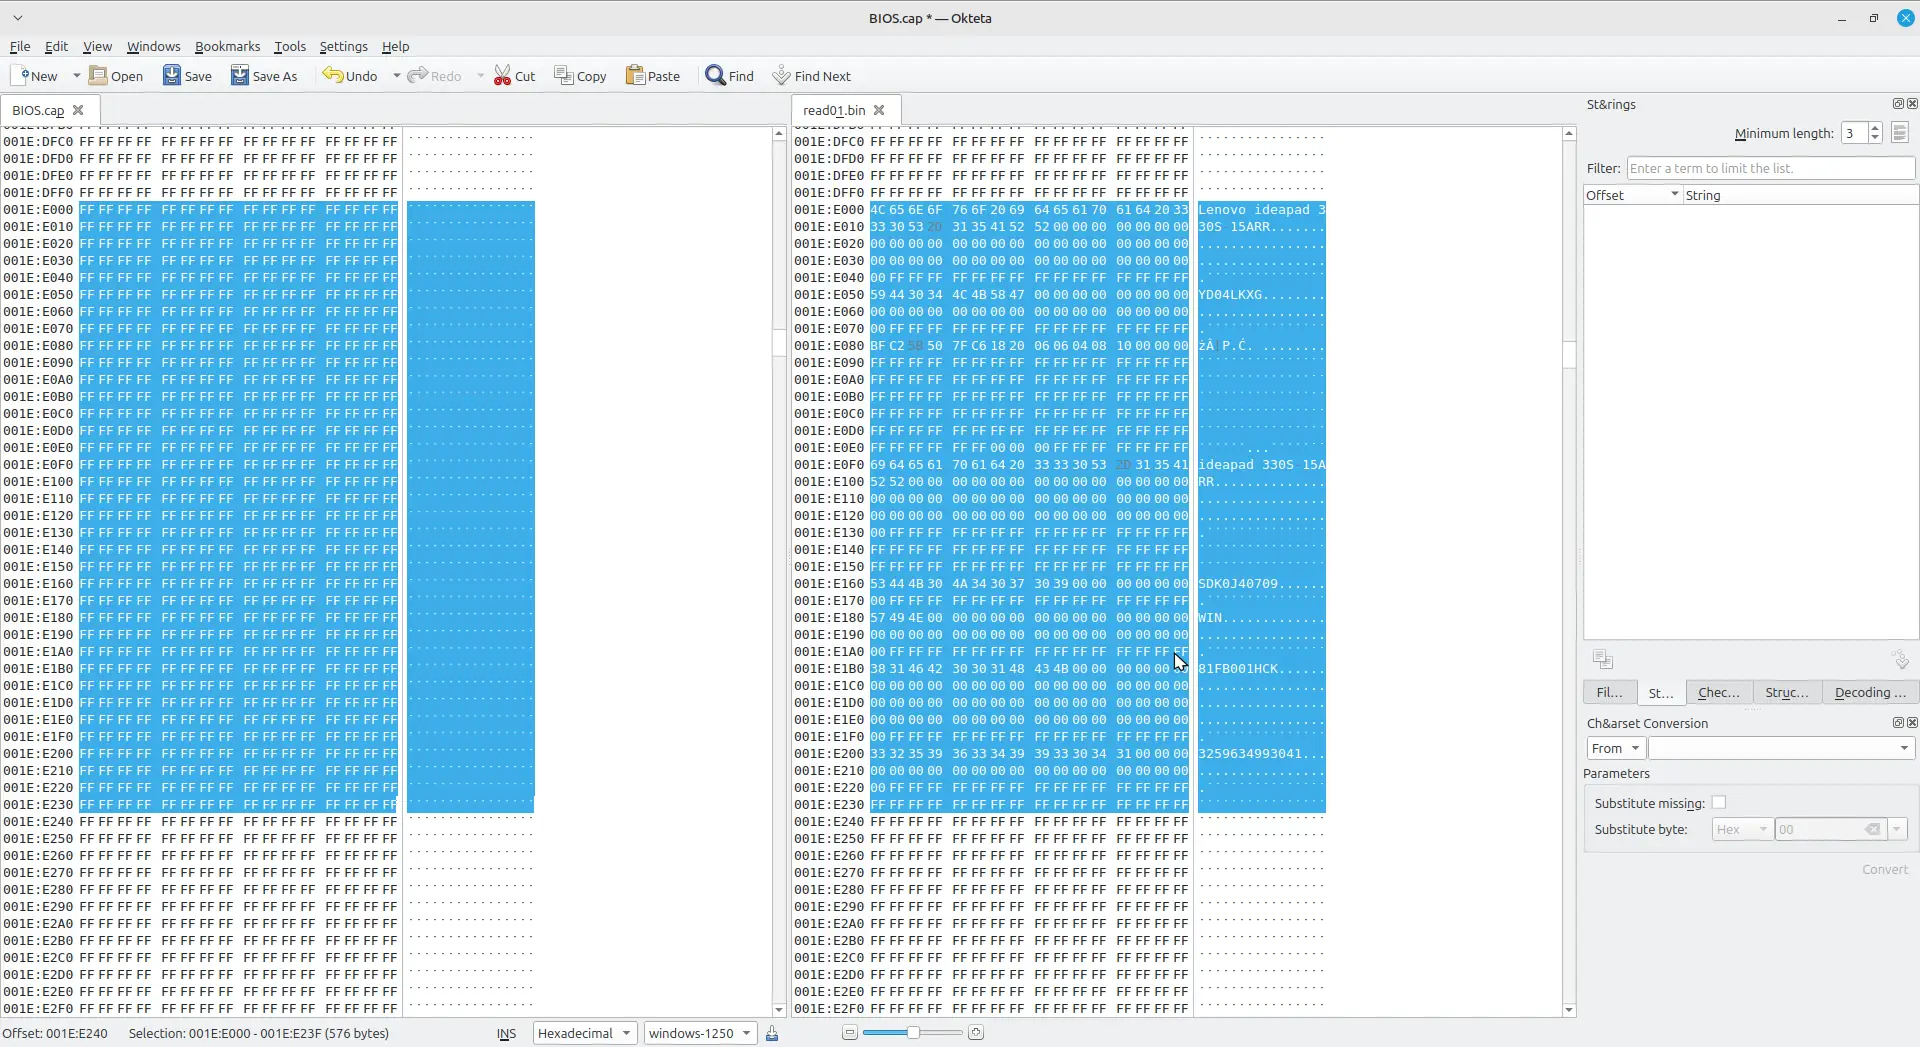Open the View menu
This screenshot has height=1047, width=1920.
(x=97, y=46)
